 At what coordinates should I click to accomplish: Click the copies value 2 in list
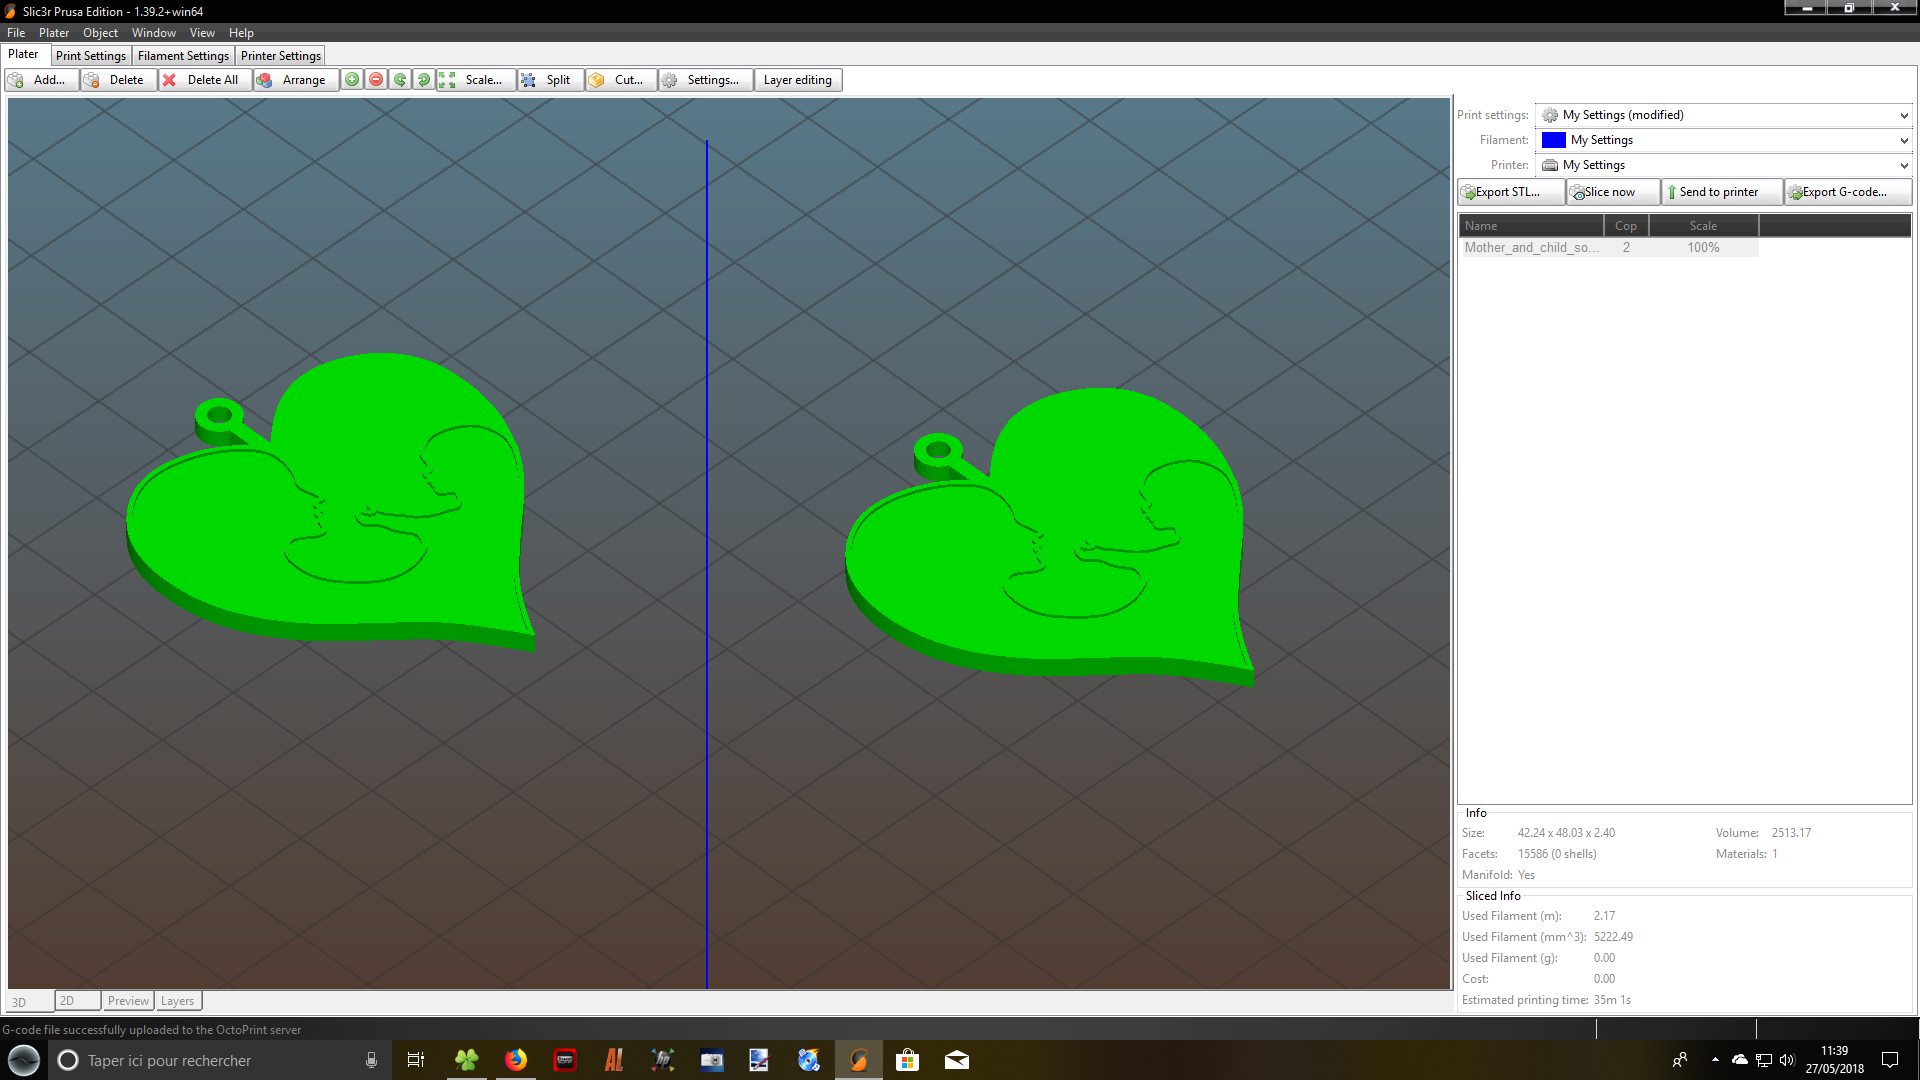[1626, 248]
